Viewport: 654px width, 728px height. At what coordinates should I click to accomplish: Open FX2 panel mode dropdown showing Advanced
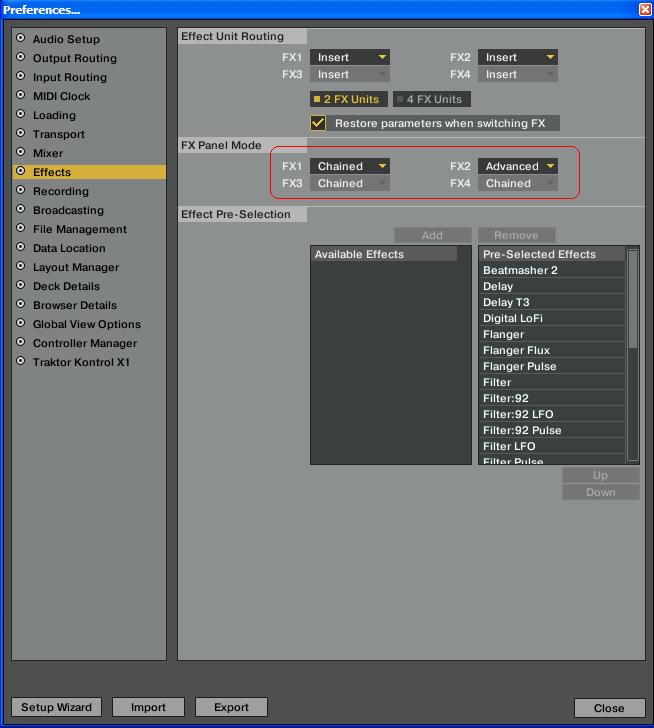click(x=518, y=166)
